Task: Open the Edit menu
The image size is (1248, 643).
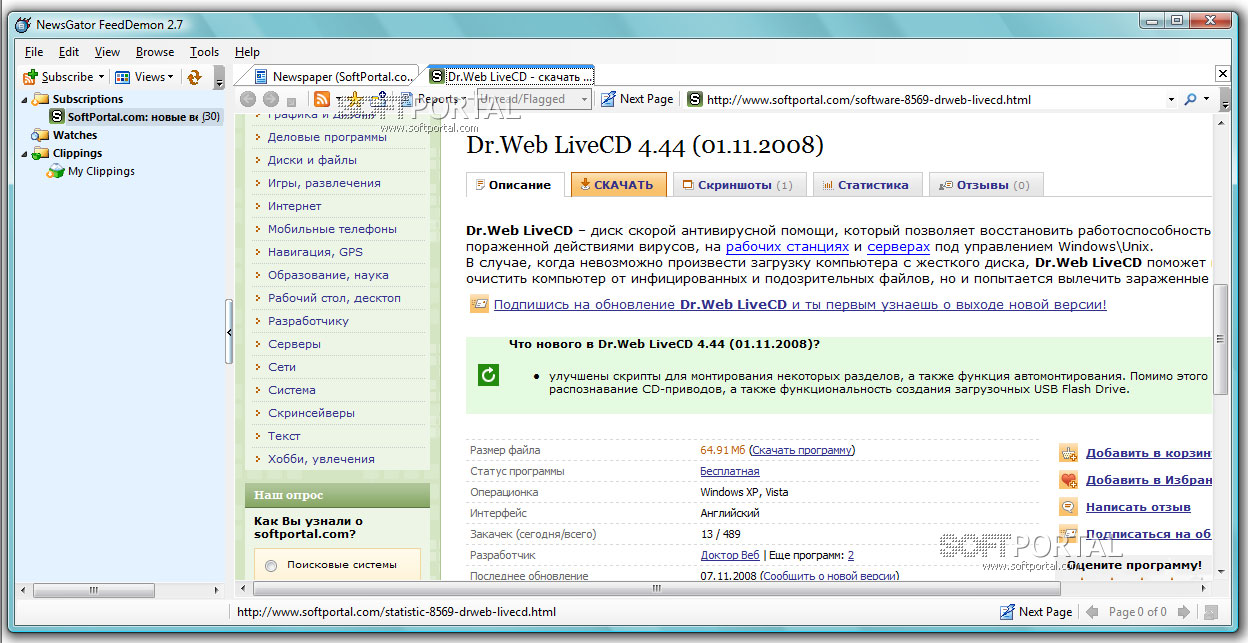Action: [x=69, y=52]
